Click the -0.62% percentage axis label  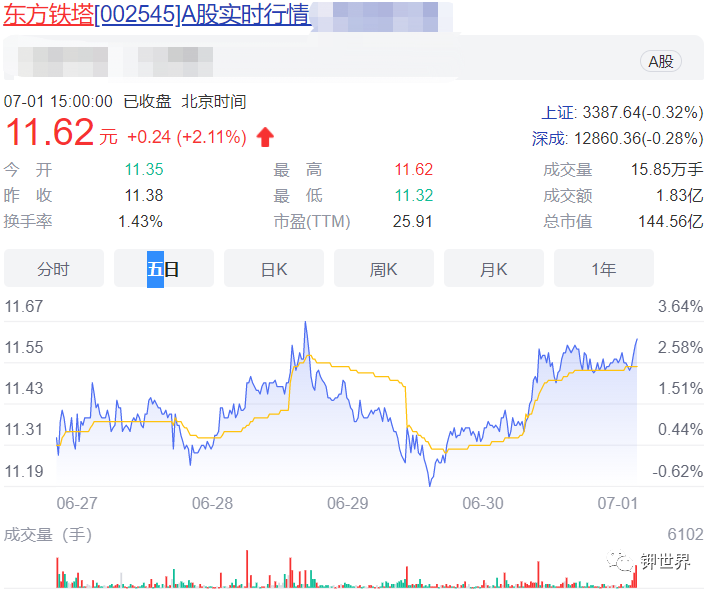coord(678,471)
